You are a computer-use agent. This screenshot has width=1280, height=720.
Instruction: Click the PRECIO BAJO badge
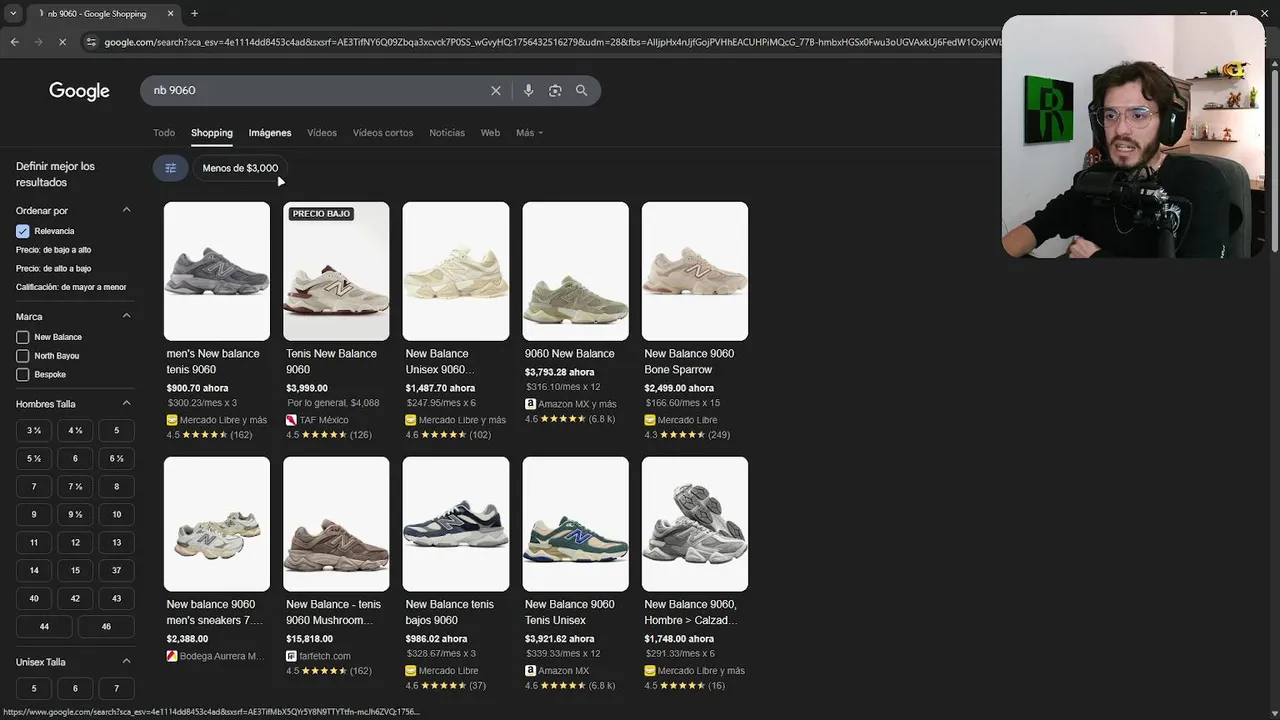[321, 214]
